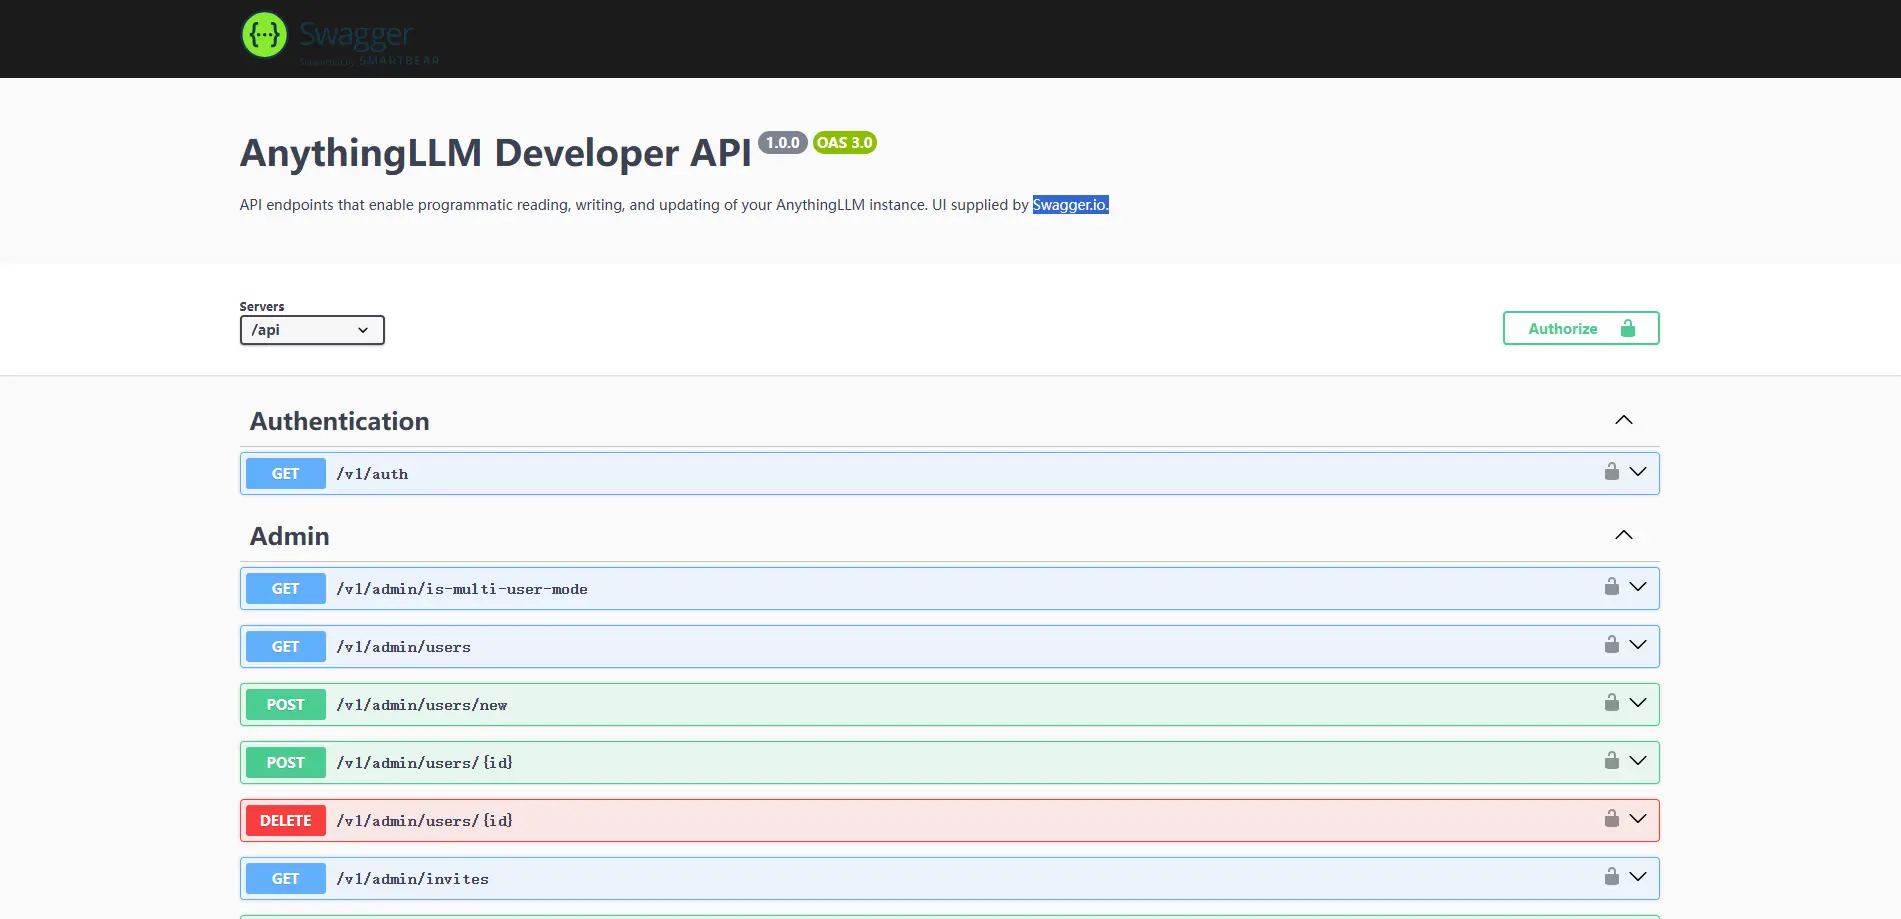Click the lock icon on GET /v1/auth
This screenshot has width=1901, height=919.
pos(1611,471)
